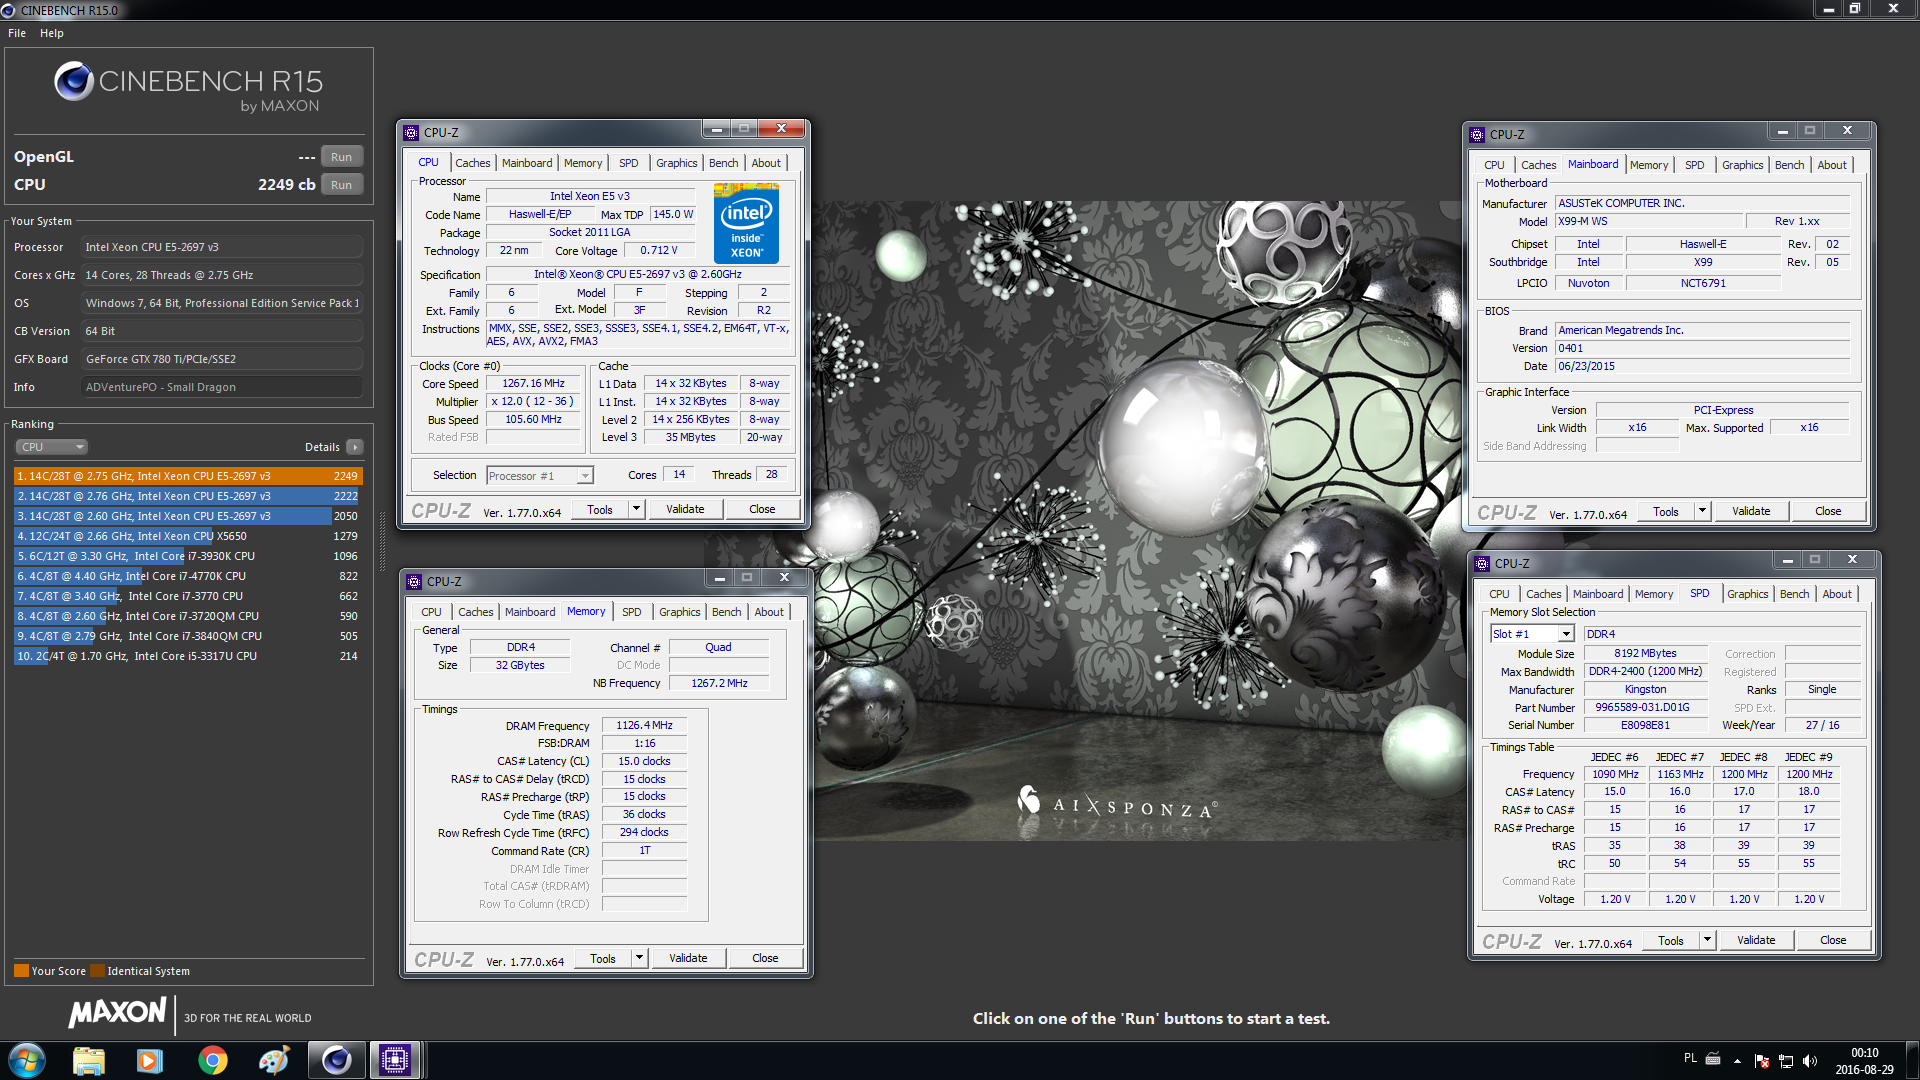Select ranking row Core i7-4770K CPU
Screen dimensions: 1920x1080
click(x=188, y=576)
